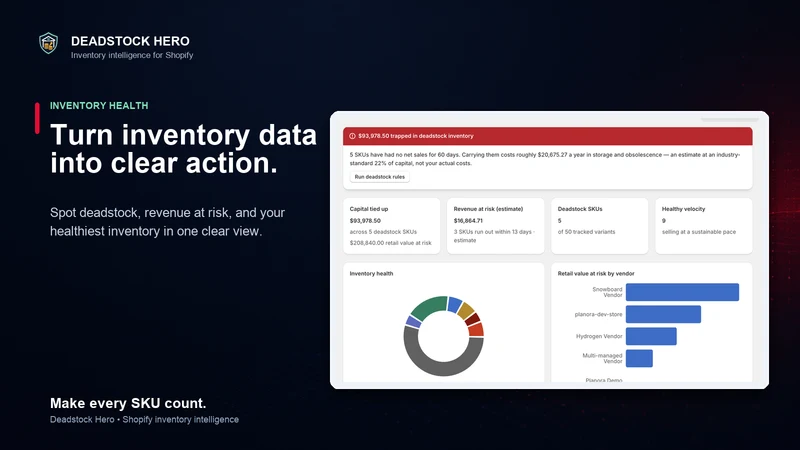Click the 'INVENTORY HEALTH' heading label

pos(99,106)
